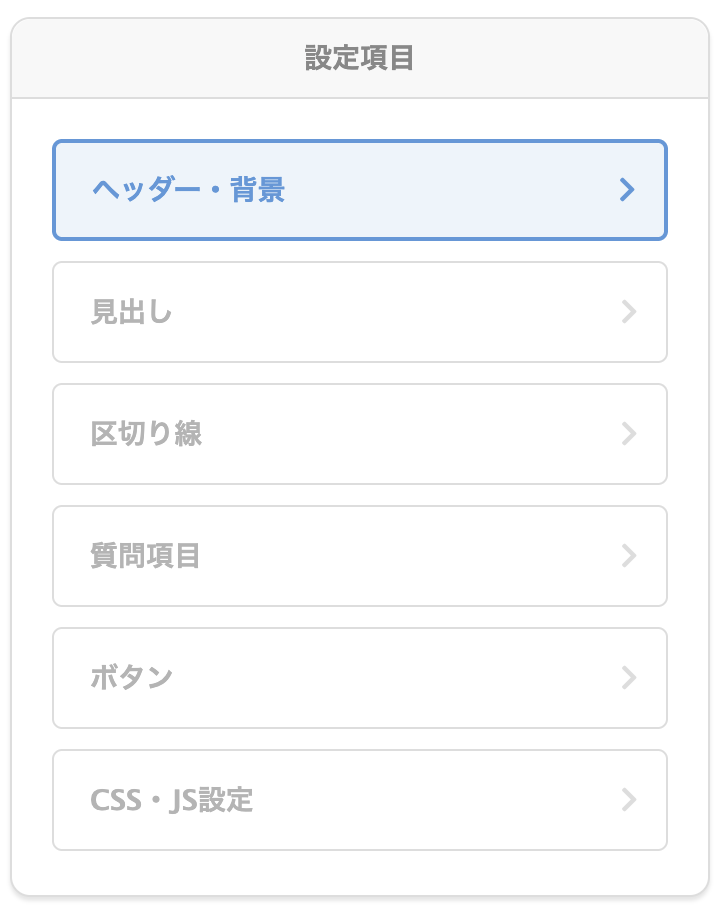The width and height of the screenshot is (724, 910).
Task: Click the 質問項目 label text
Action: pyautogui.click(x=146, y=555)
